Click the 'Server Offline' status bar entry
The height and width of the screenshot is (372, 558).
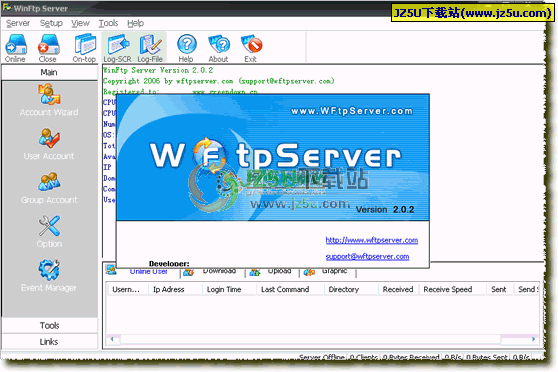(322, 356)
